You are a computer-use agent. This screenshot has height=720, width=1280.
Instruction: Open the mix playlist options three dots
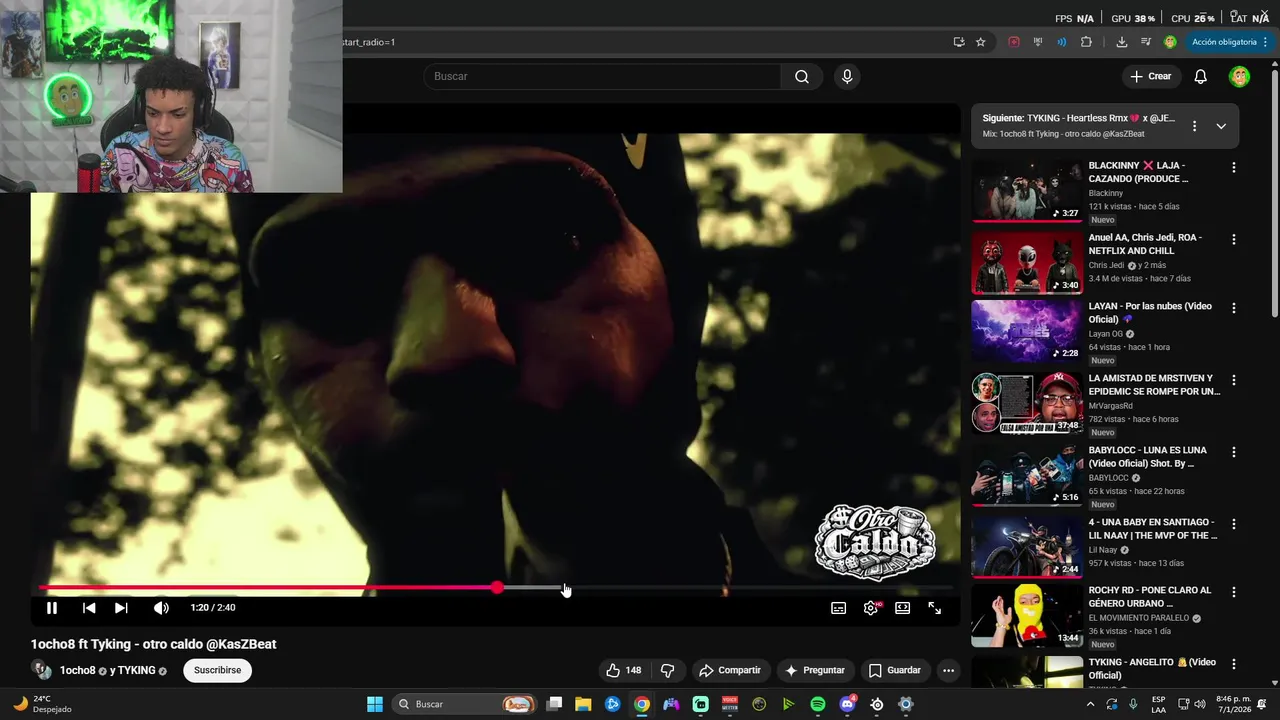[1194, 126]
